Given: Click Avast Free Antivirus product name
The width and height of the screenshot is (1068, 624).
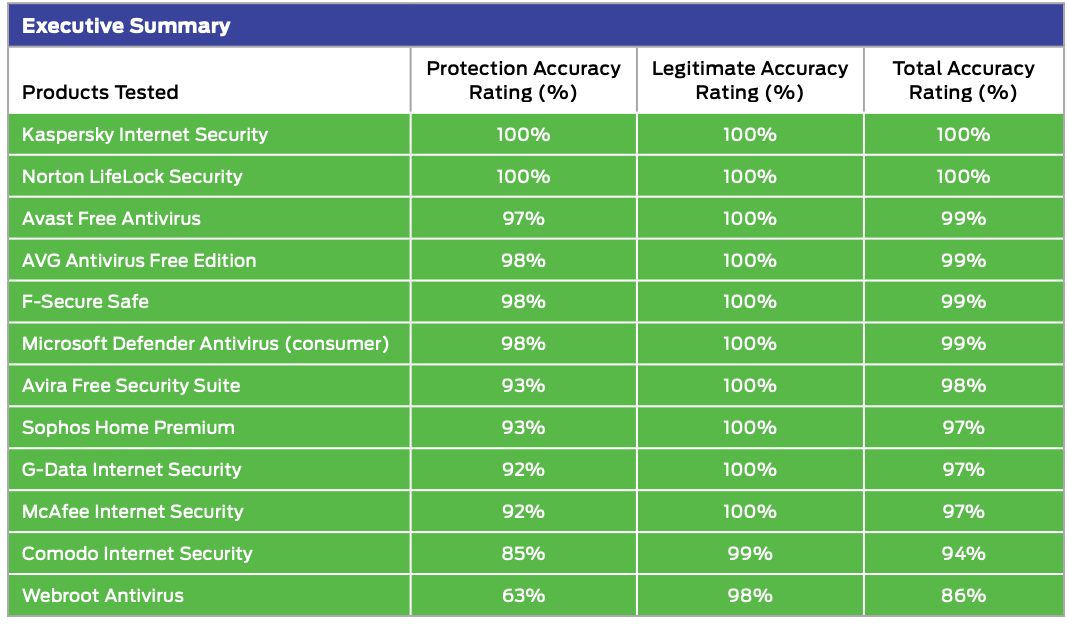Looking at the screenshot, I should tap(111, 218).
